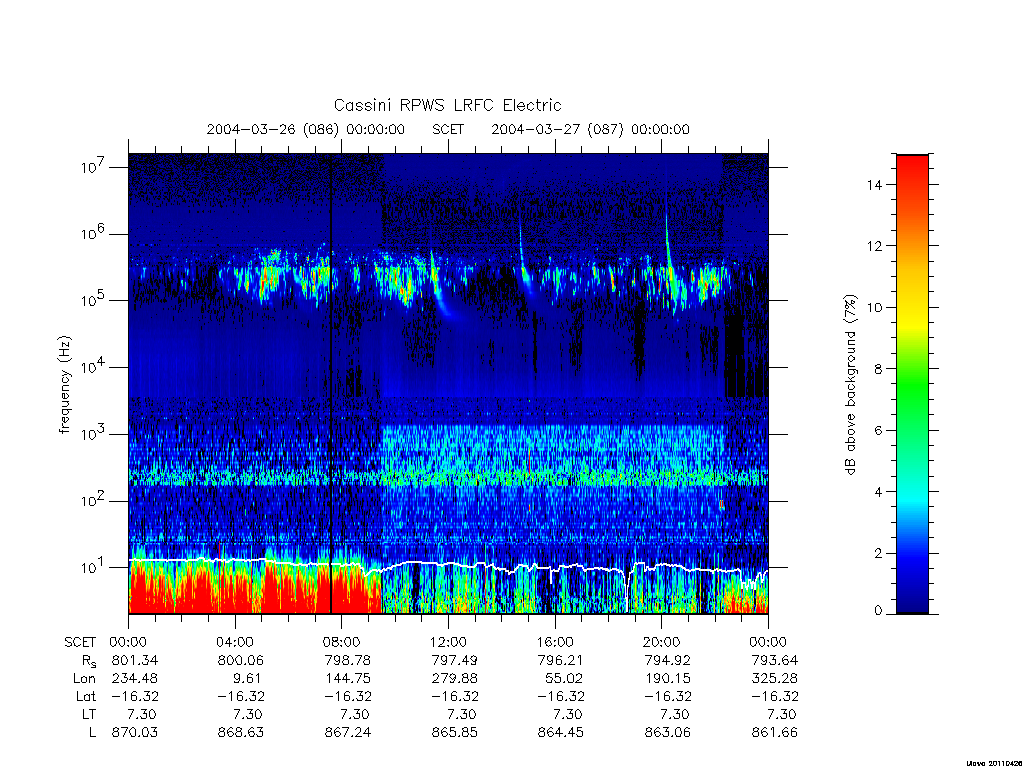
Task: Click the 10^7 frequency tick label
Action: (93, 167)
